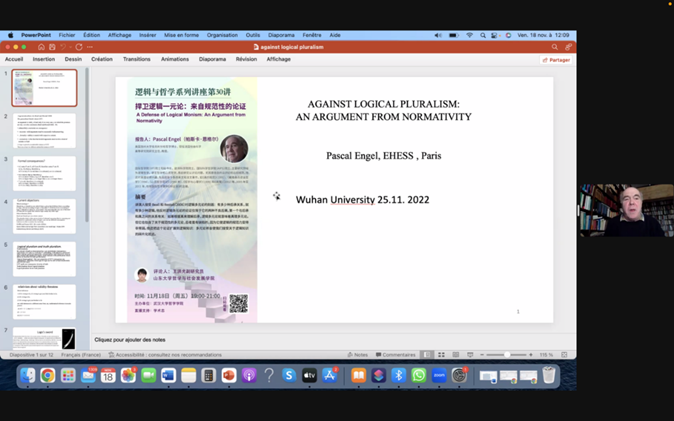Open the Transitions ribbon tab
The image size is (674, 421).
[x=136, y=59]
